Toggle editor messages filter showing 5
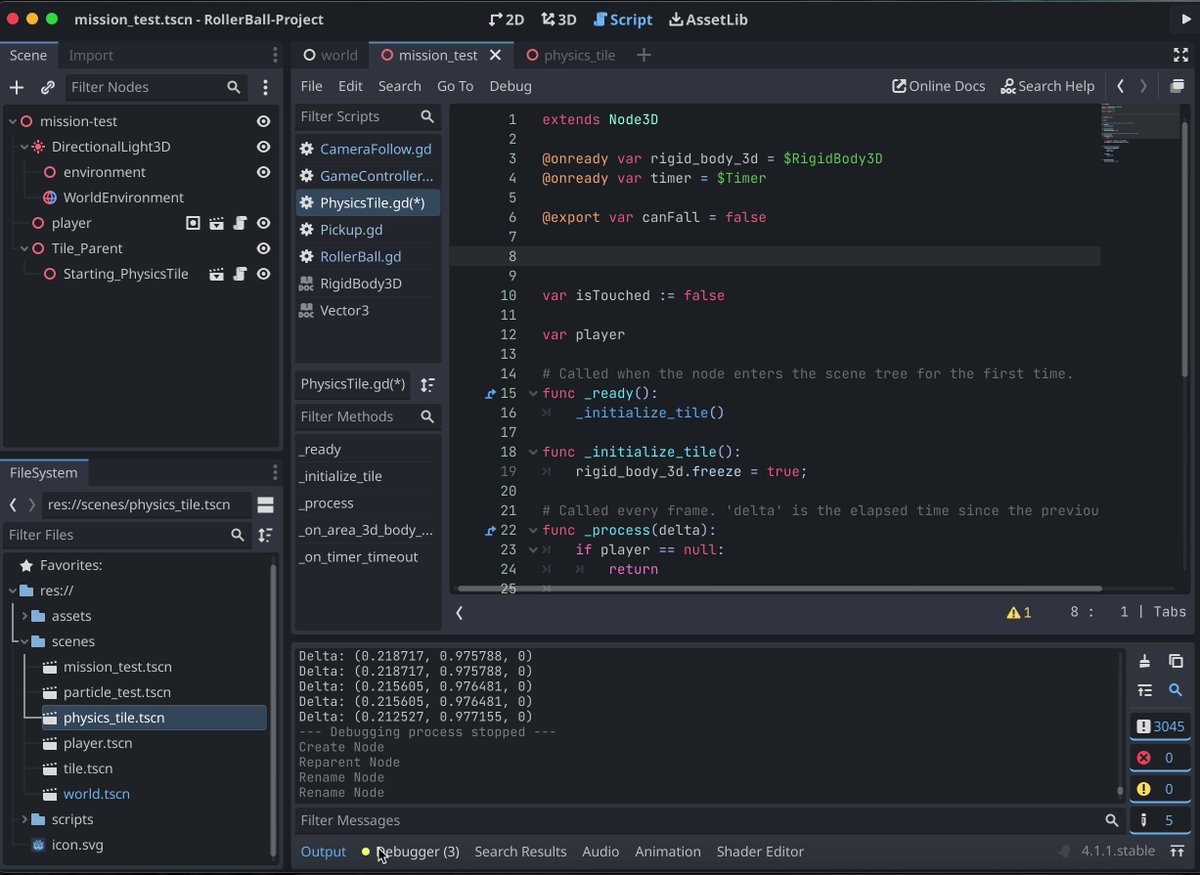 [x=1160, y=820]
